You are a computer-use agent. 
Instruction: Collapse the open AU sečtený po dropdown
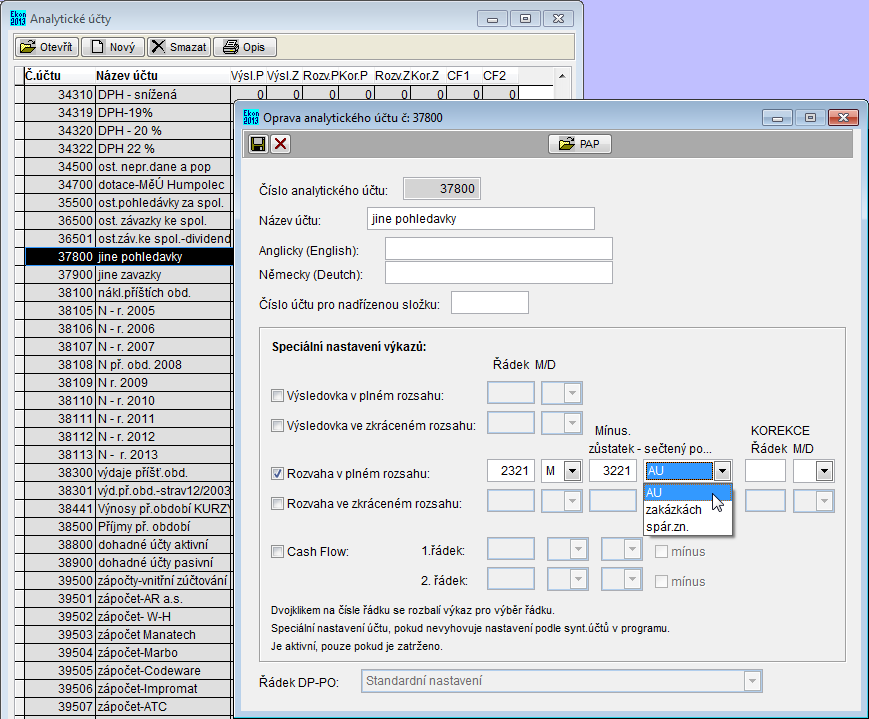722,471
